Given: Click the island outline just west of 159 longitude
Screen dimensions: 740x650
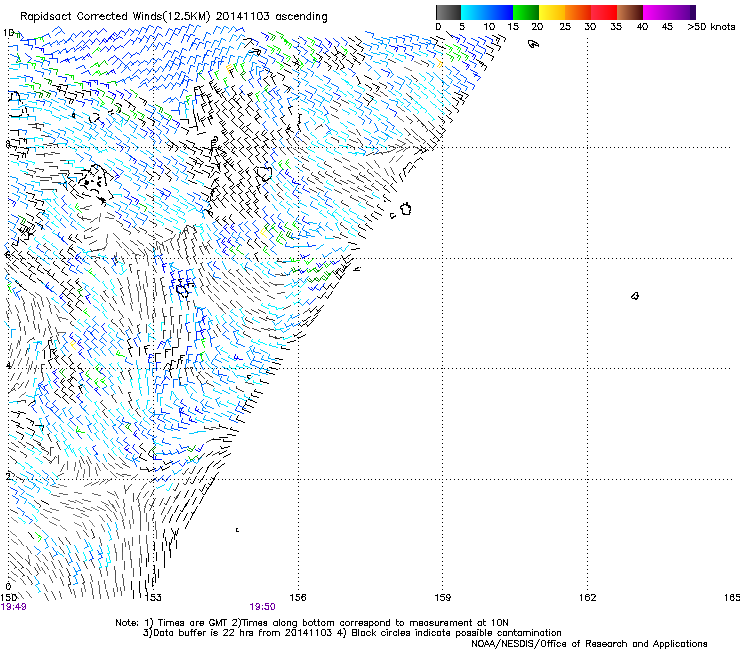Looking at the screenshot, I should click(406, 209).
